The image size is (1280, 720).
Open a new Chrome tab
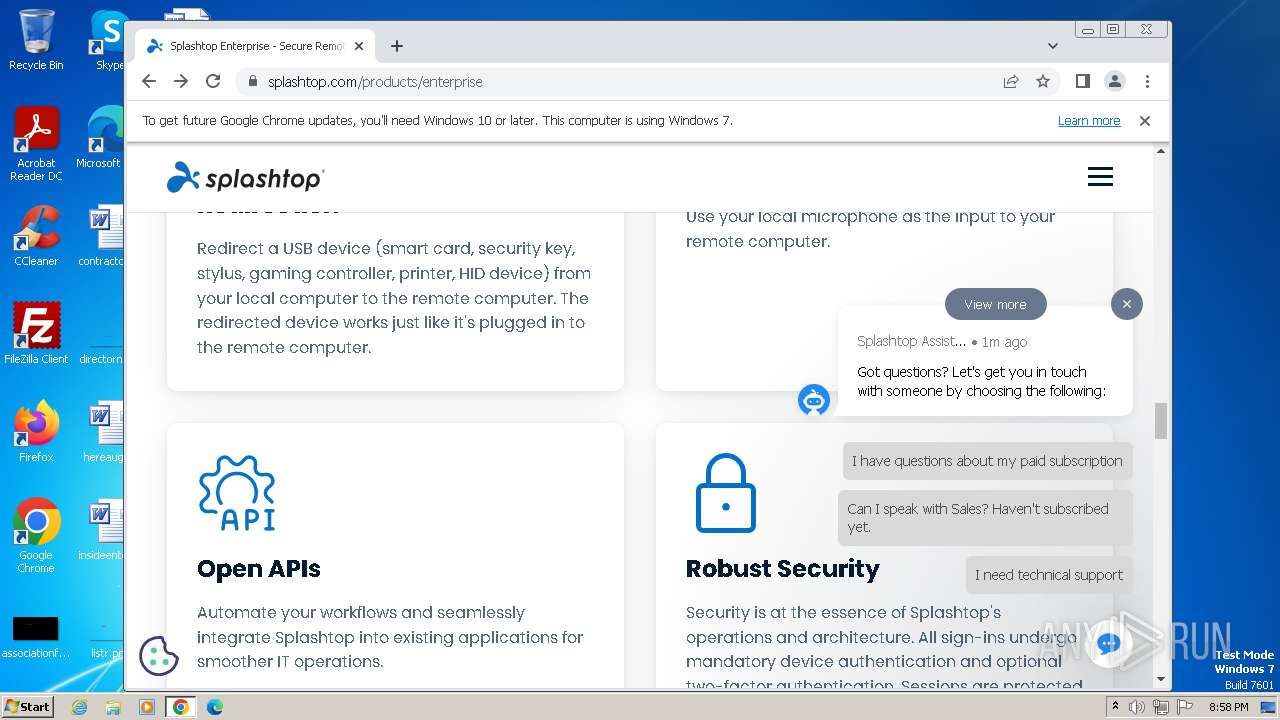point(397,46)
